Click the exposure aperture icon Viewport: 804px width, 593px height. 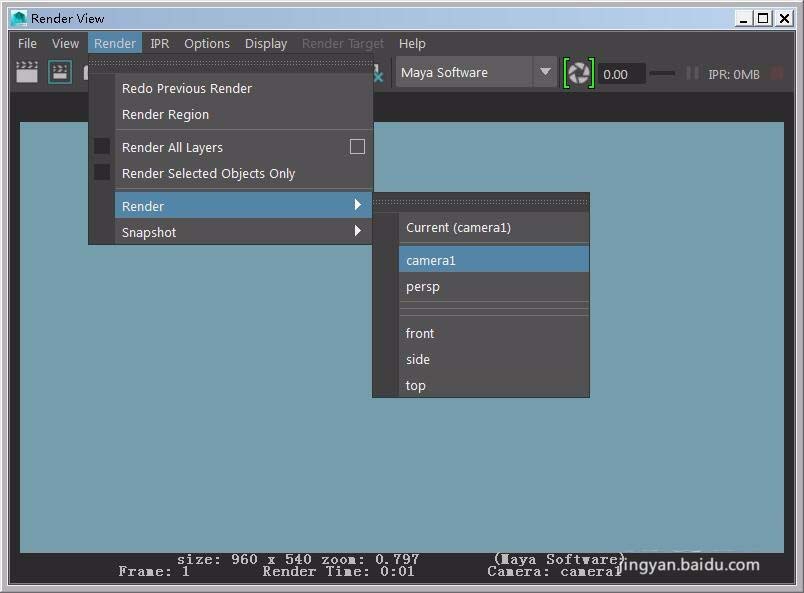579,73
